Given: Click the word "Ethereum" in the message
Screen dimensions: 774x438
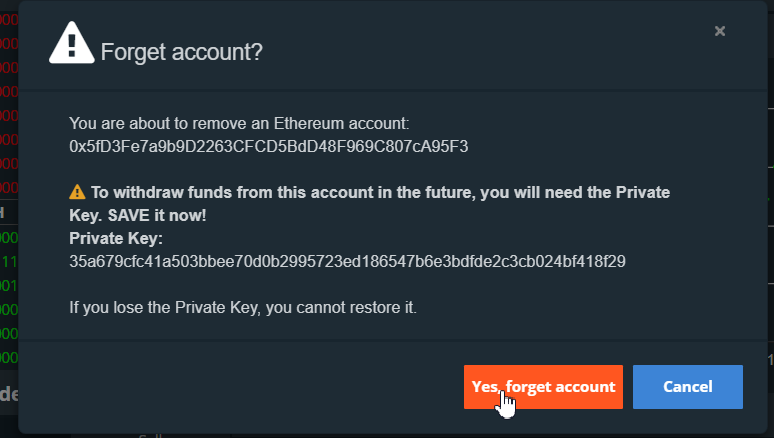Looking at the screenshot, I should pyautogui.click(x=306, y=123).
